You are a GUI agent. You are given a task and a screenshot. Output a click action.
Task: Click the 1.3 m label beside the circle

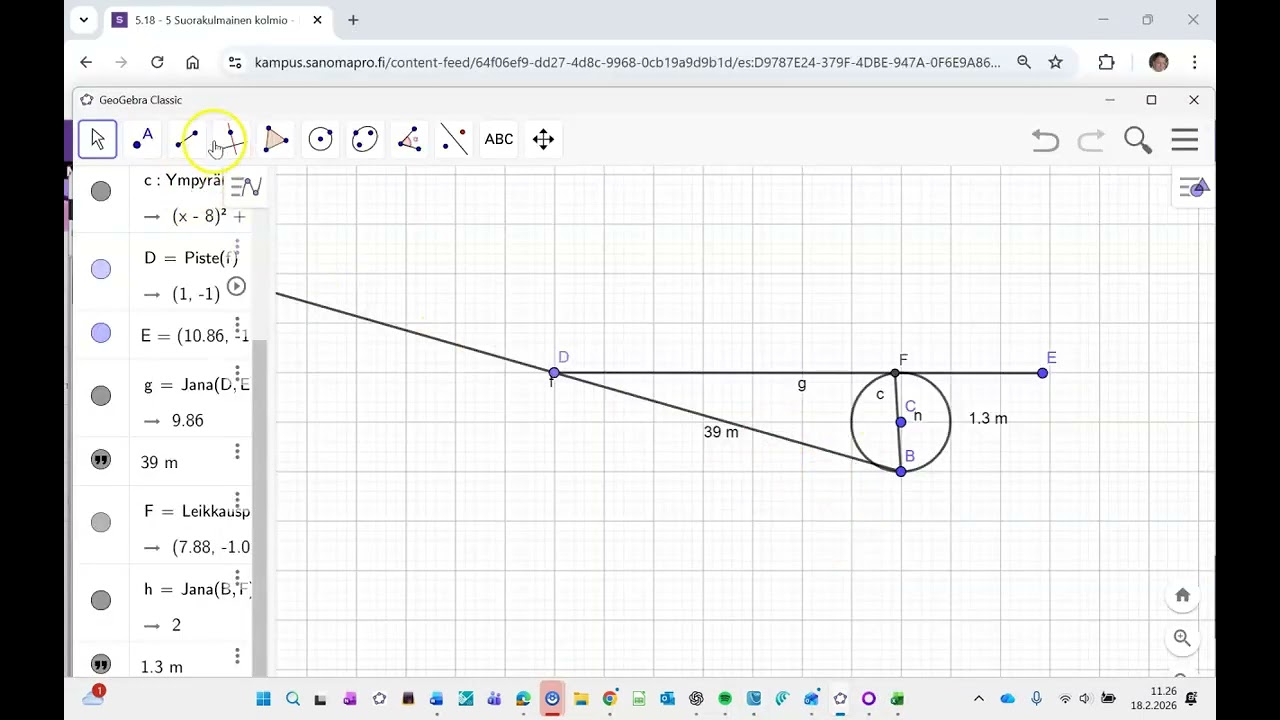click(988, 418)
